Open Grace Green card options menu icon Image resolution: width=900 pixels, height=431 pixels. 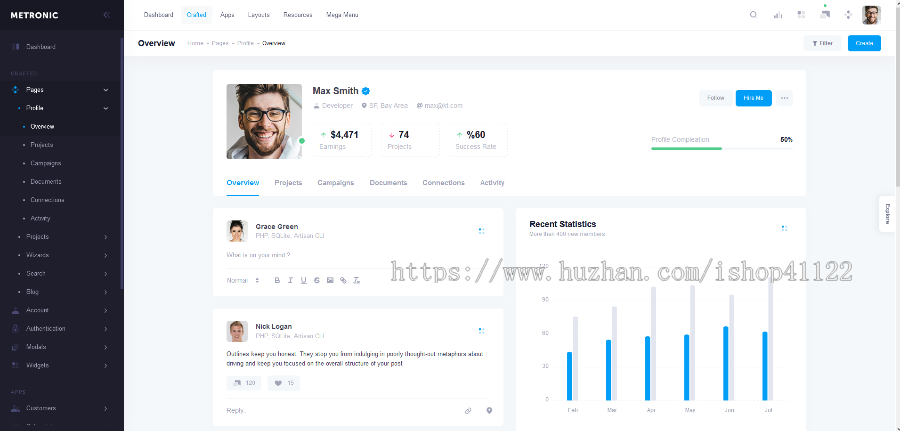point(482,231)
